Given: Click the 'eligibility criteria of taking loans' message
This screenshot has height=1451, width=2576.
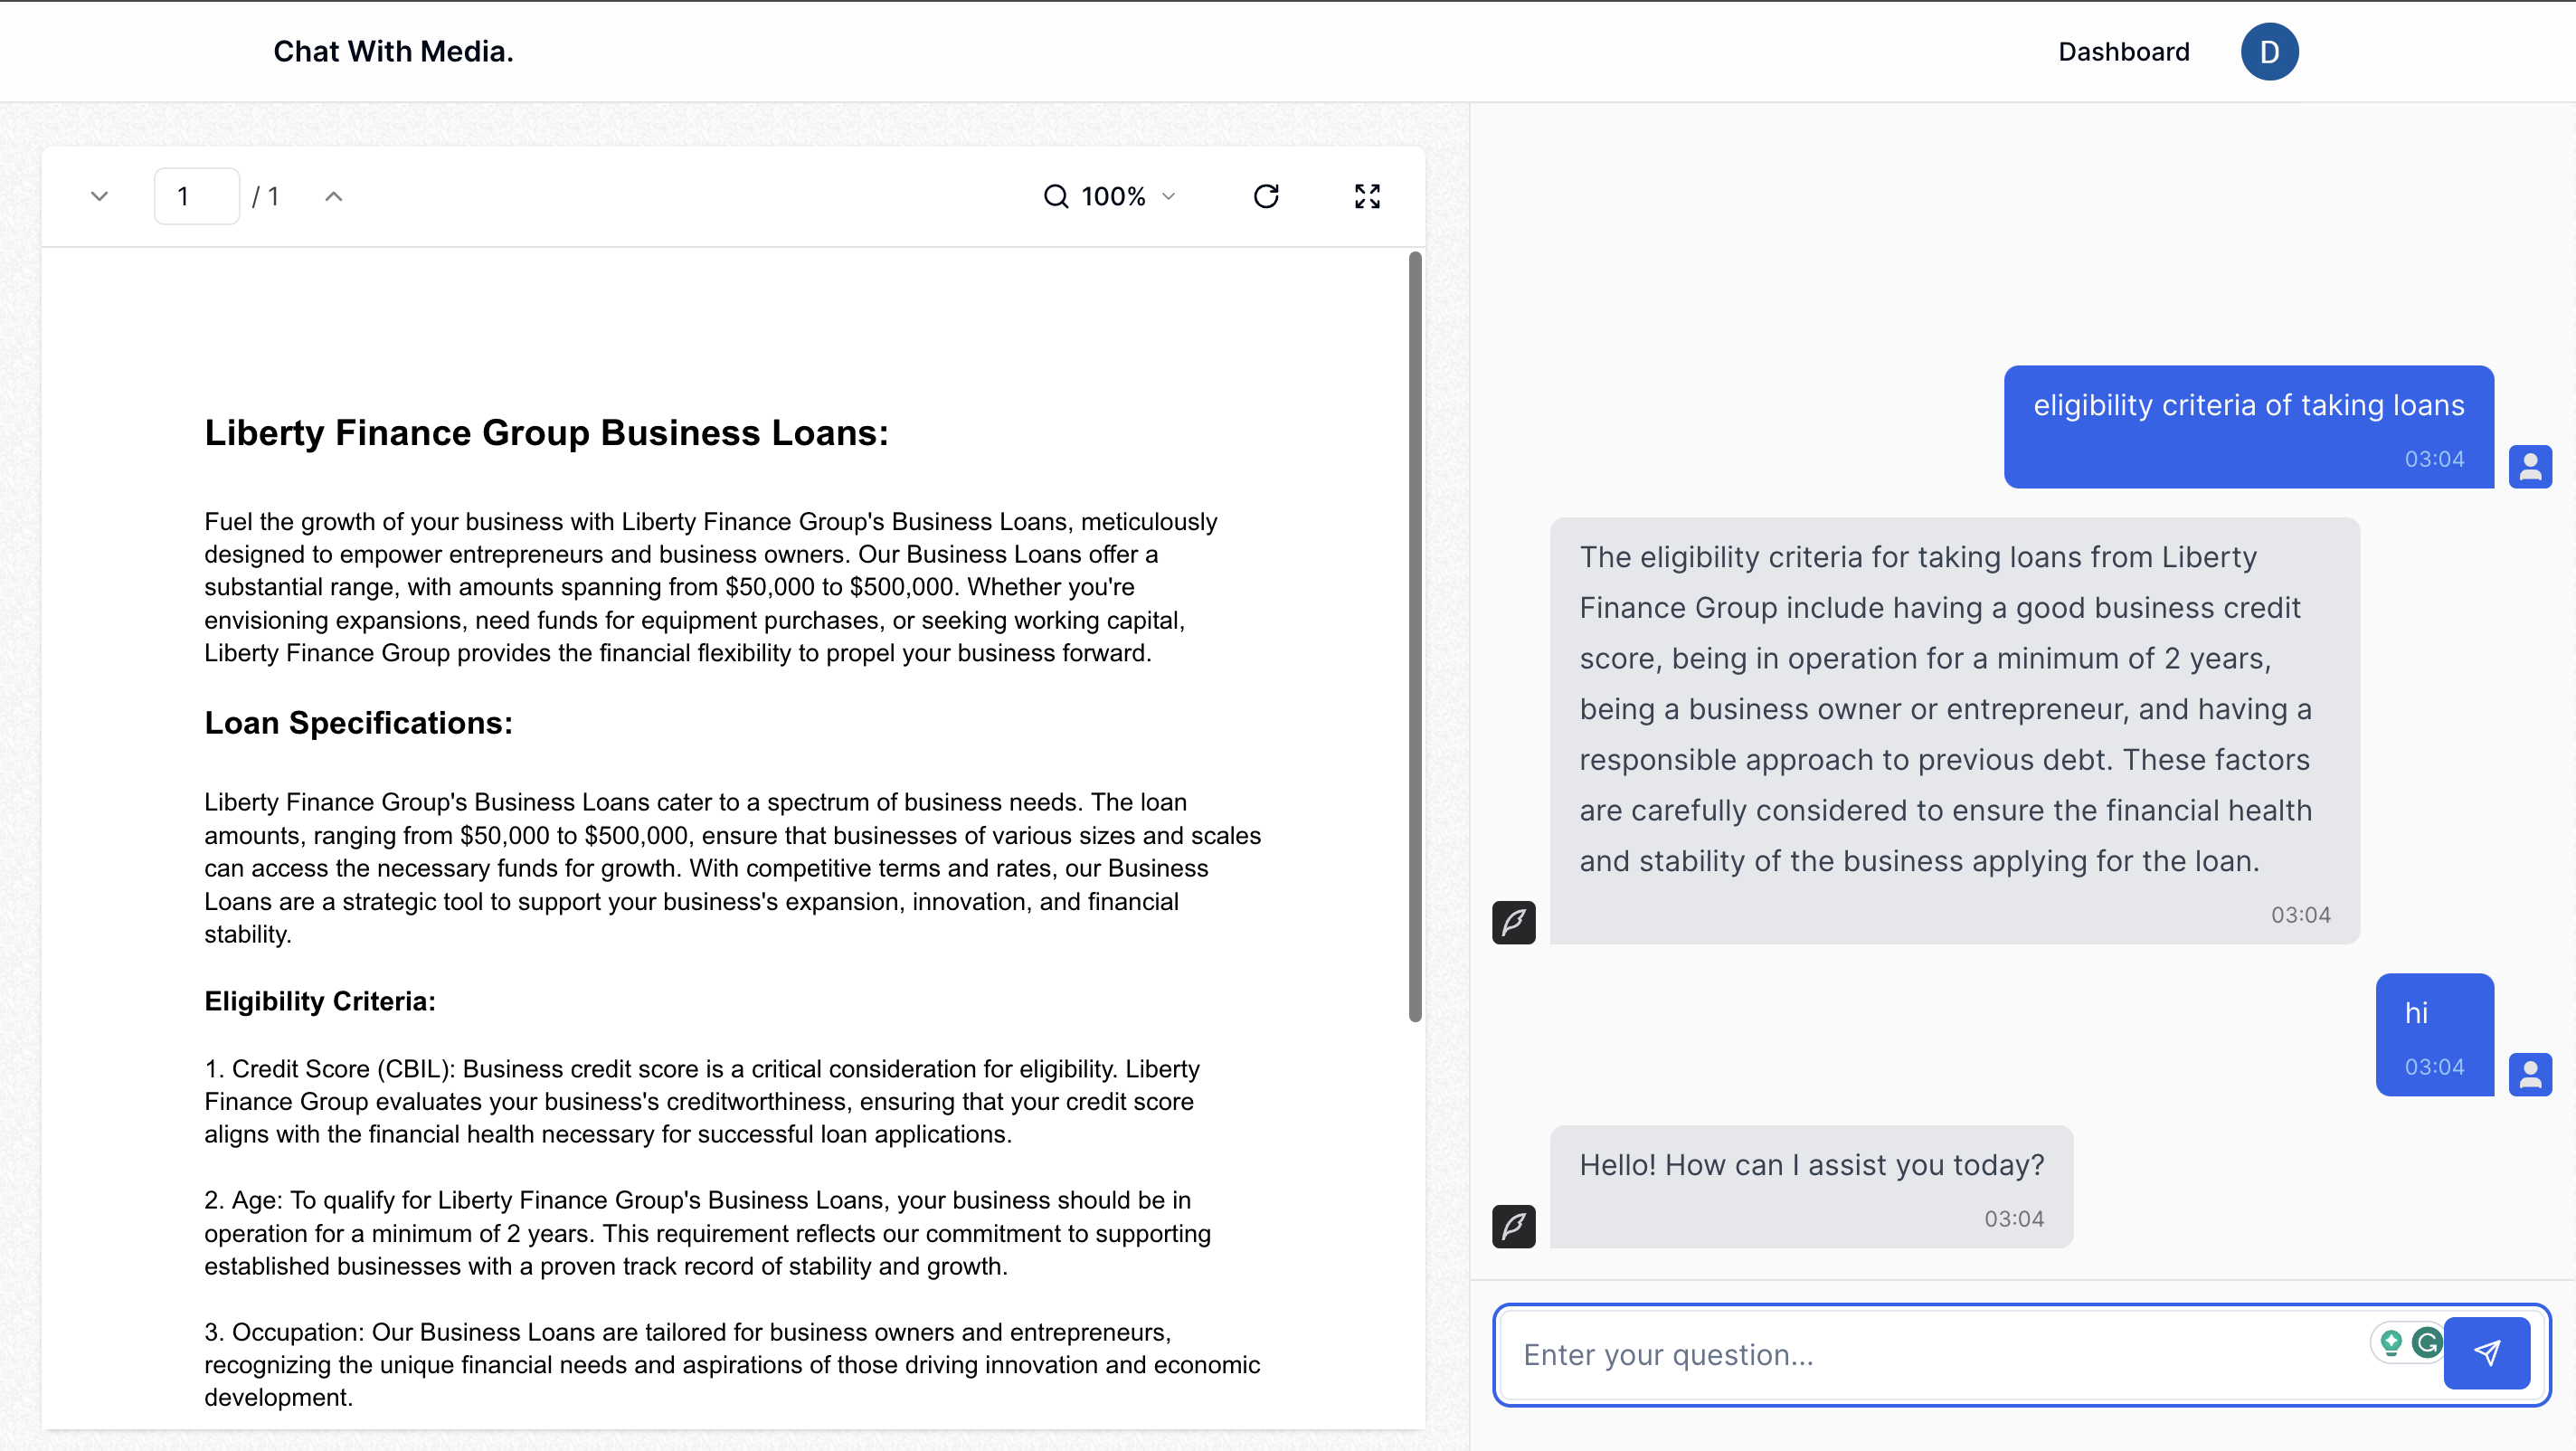Looking at the screenshot, I should click(2248, 427).
